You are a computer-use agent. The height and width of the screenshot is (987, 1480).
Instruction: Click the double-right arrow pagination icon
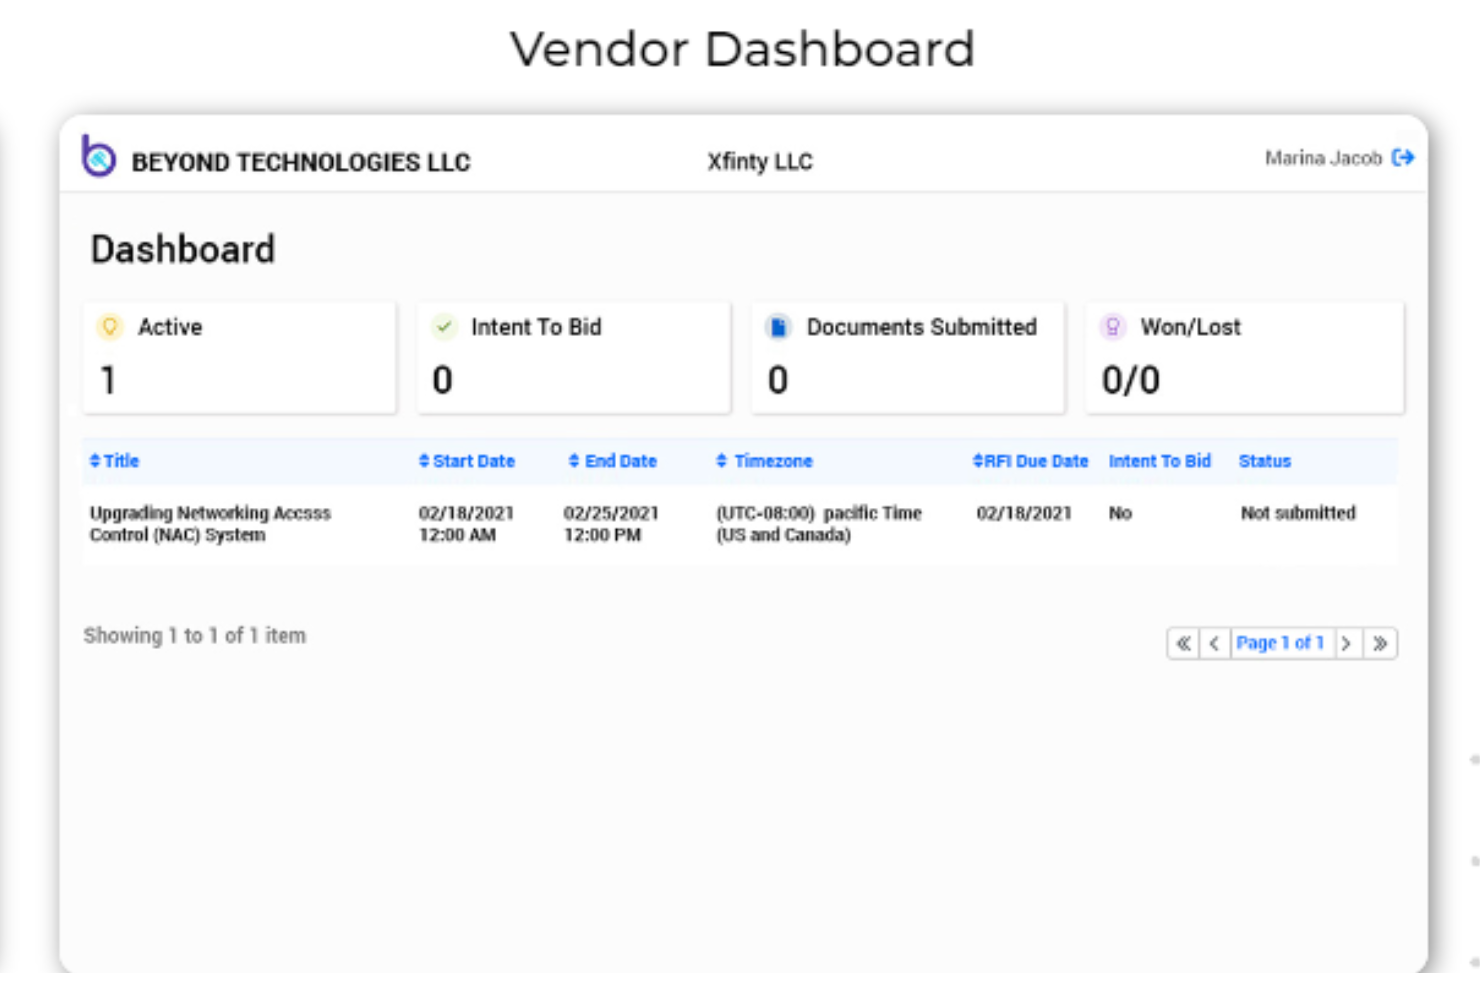[x=1381, y=643]
